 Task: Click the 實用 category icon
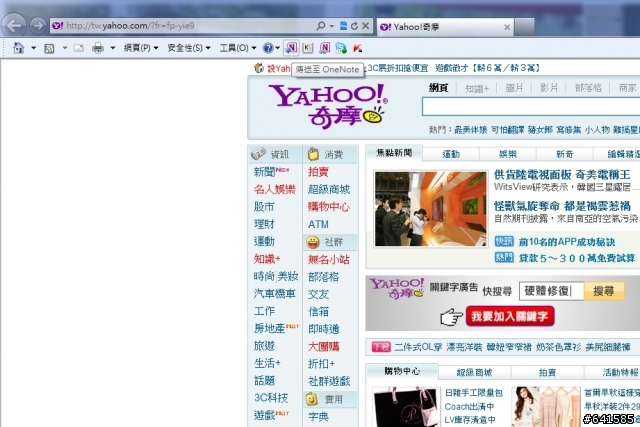point(311,399)
